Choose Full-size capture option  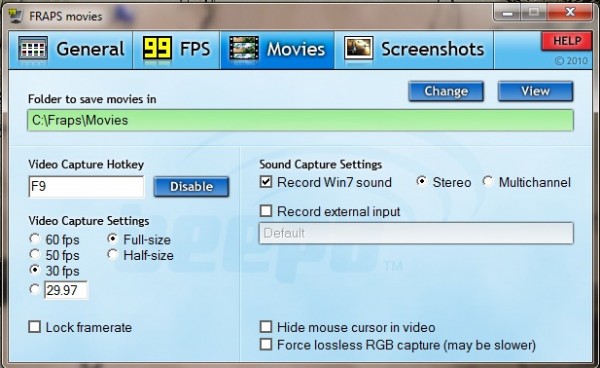pos(112,239)
